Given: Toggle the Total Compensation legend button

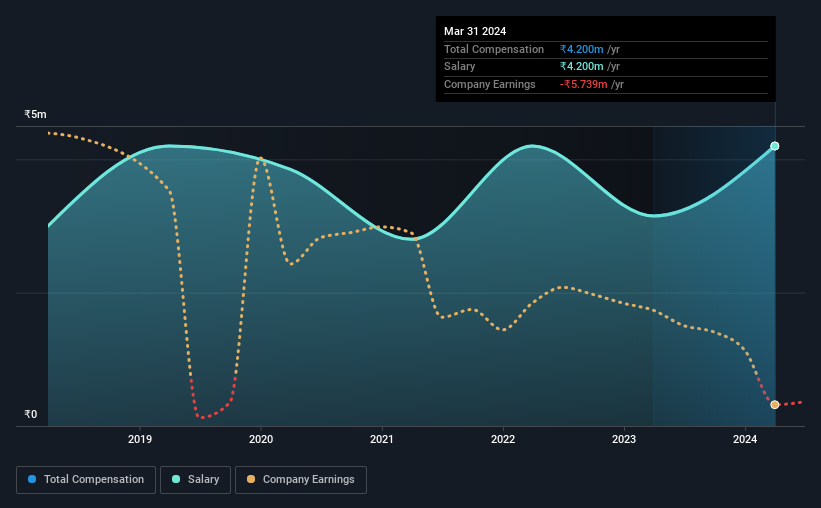Looking at the screenshot, I should [x=86, y=480].
